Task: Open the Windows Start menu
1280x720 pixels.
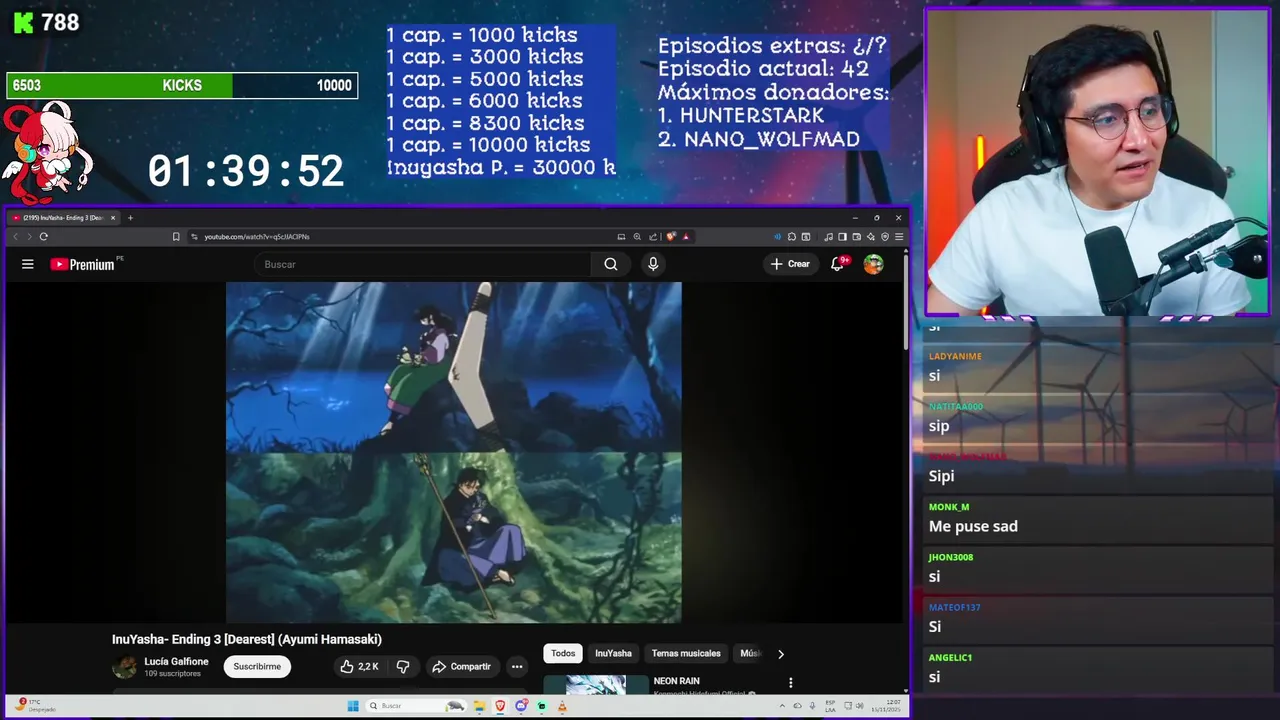Action: tap(353, 706)
